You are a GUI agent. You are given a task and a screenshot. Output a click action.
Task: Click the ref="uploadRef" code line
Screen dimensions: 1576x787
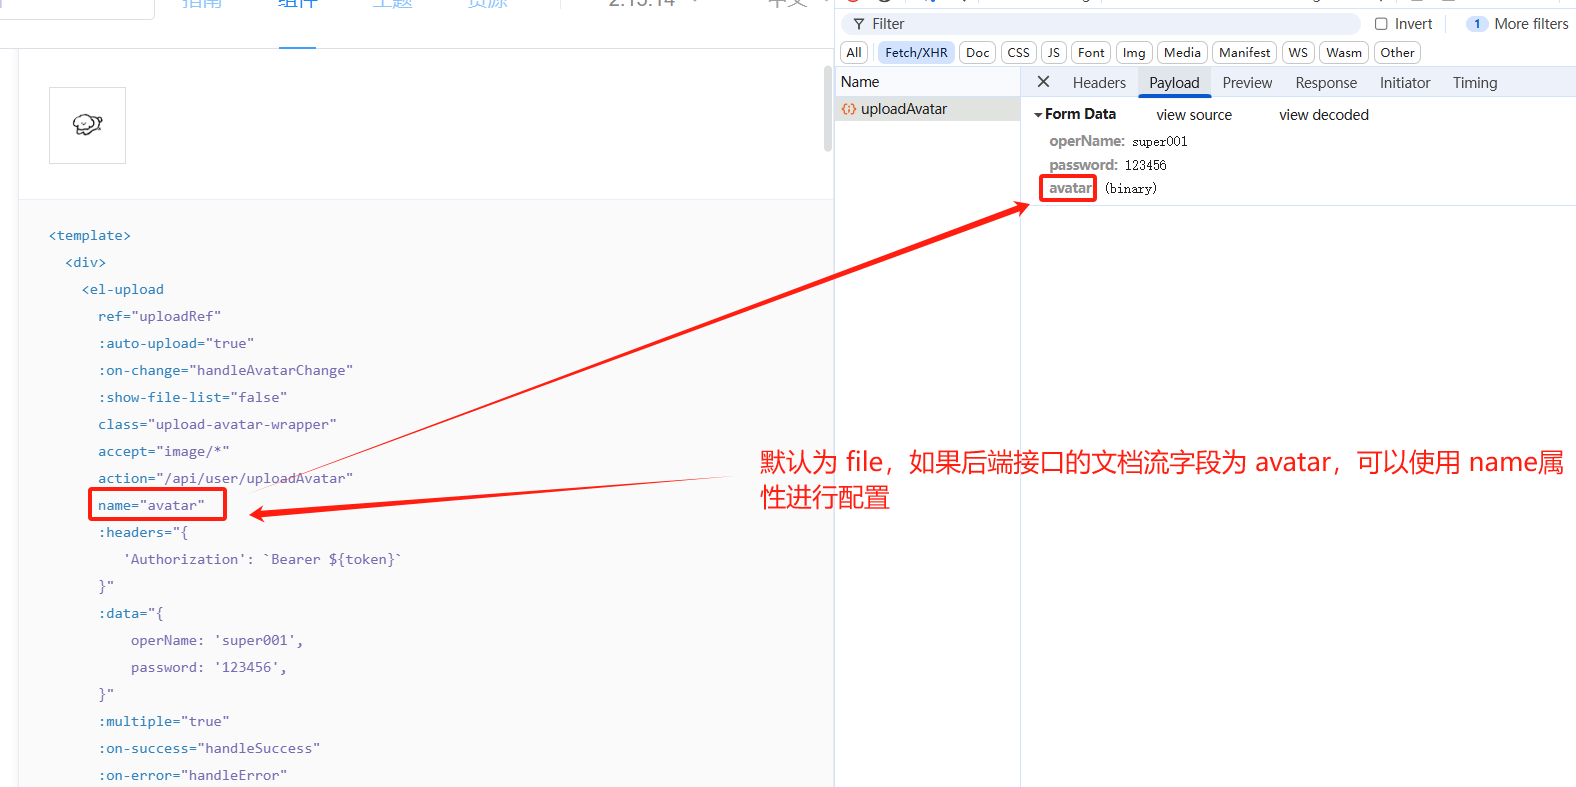[x=160, y=316]
